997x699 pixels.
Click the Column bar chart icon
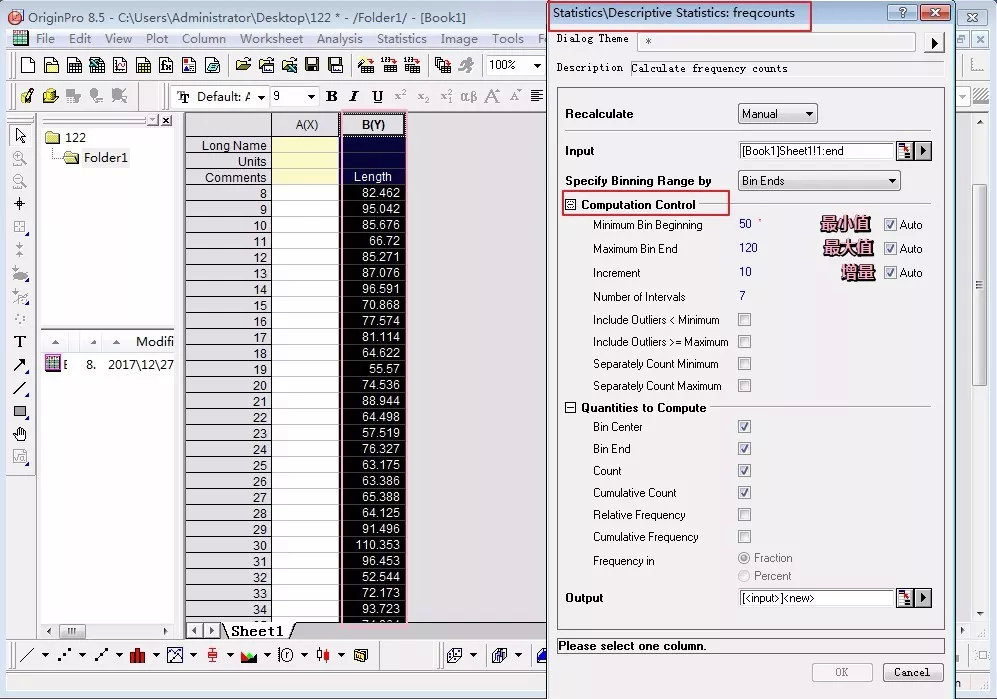tap(137, 655)
